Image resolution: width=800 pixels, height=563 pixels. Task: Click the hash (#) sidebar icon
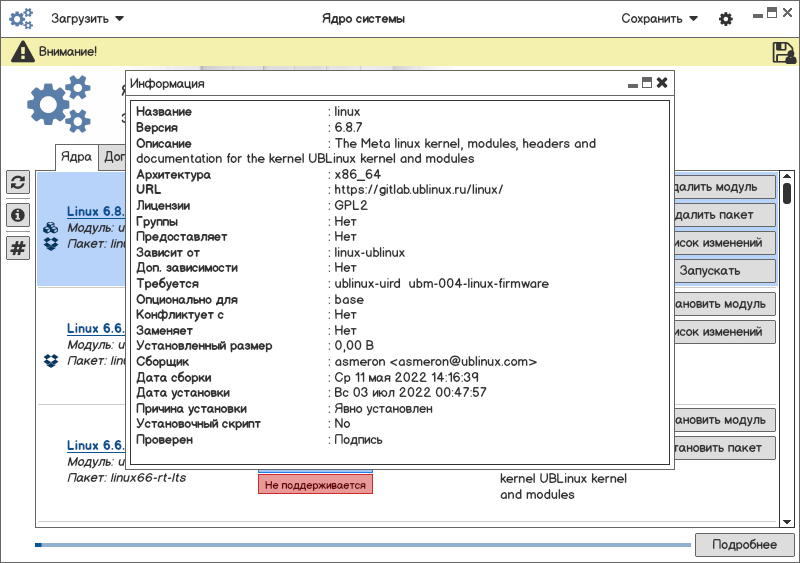tap(18, 248)
